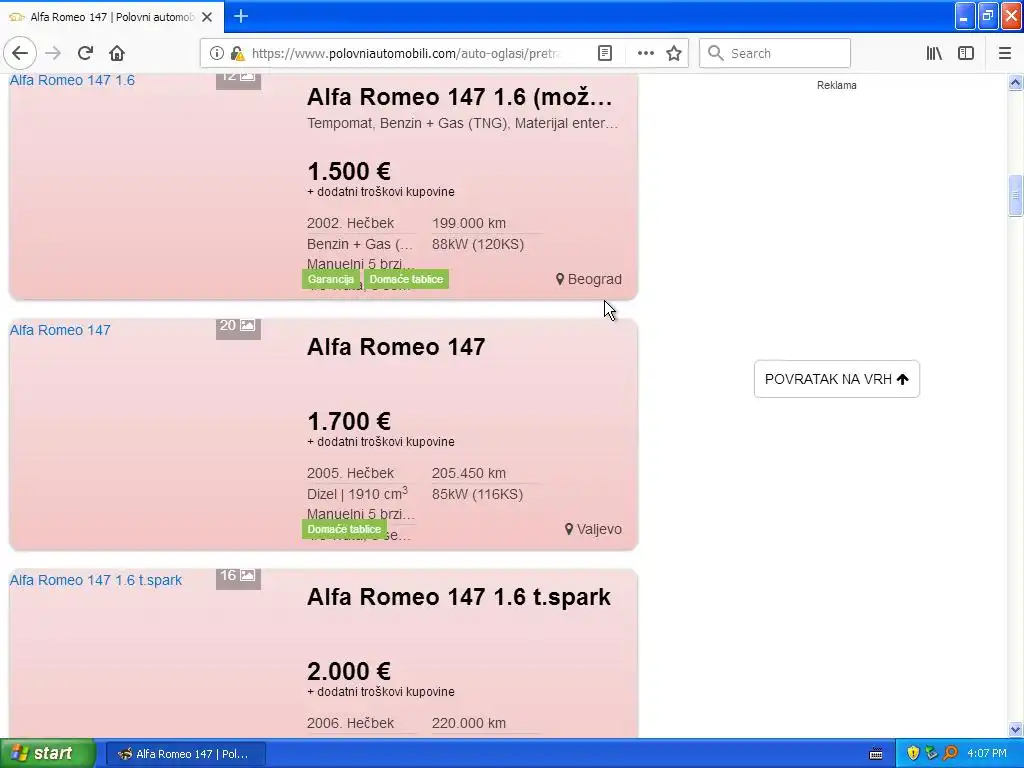Viewport: 1024px width, 768px height.
Task: Click the Dizel | 1910 cm3 text
Action: [357, 494]
